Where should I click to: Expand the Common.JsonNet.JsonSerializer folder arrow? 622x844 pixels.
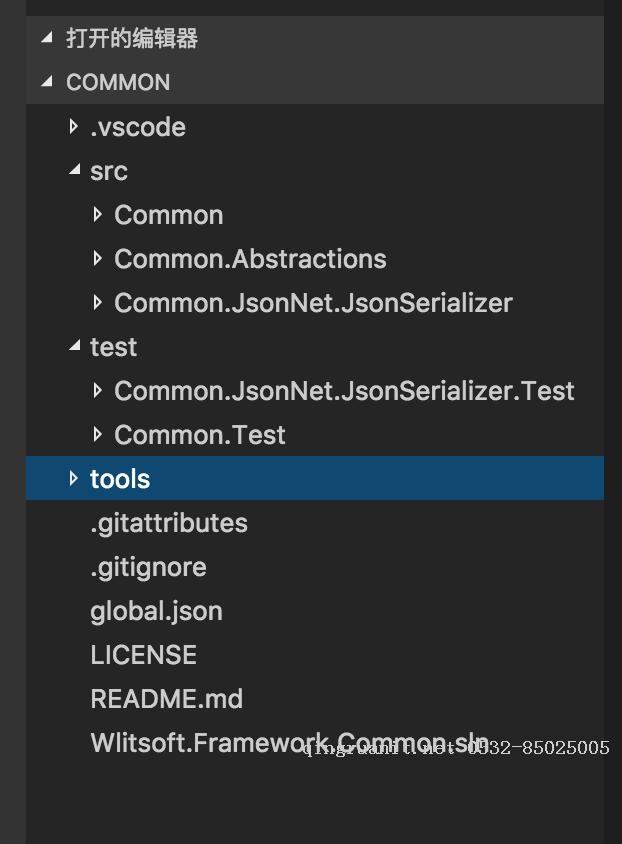pos(97,302)
